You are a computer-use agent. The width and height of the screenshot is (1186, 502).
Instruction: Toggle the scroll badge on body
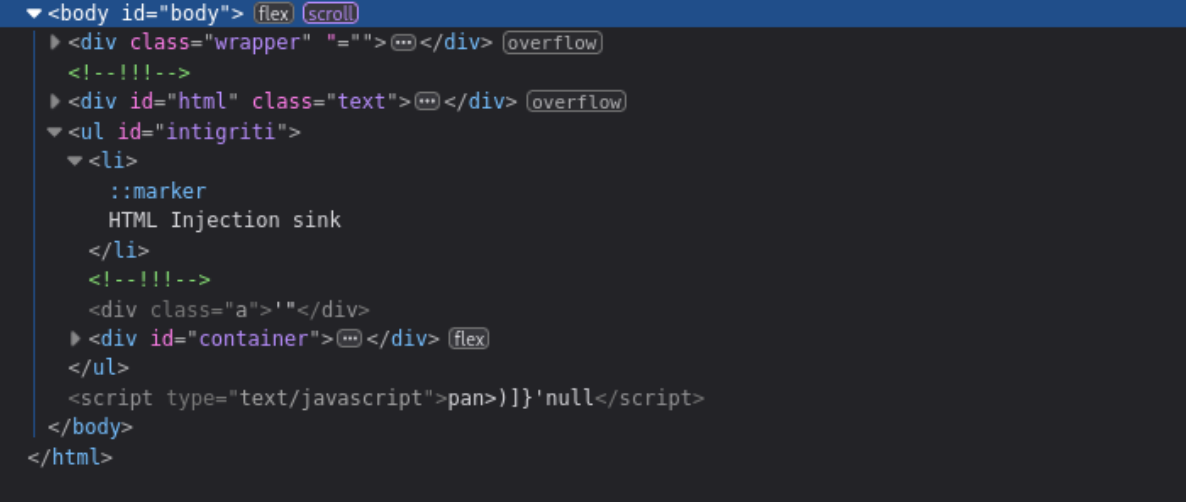(x=331, y=13)
